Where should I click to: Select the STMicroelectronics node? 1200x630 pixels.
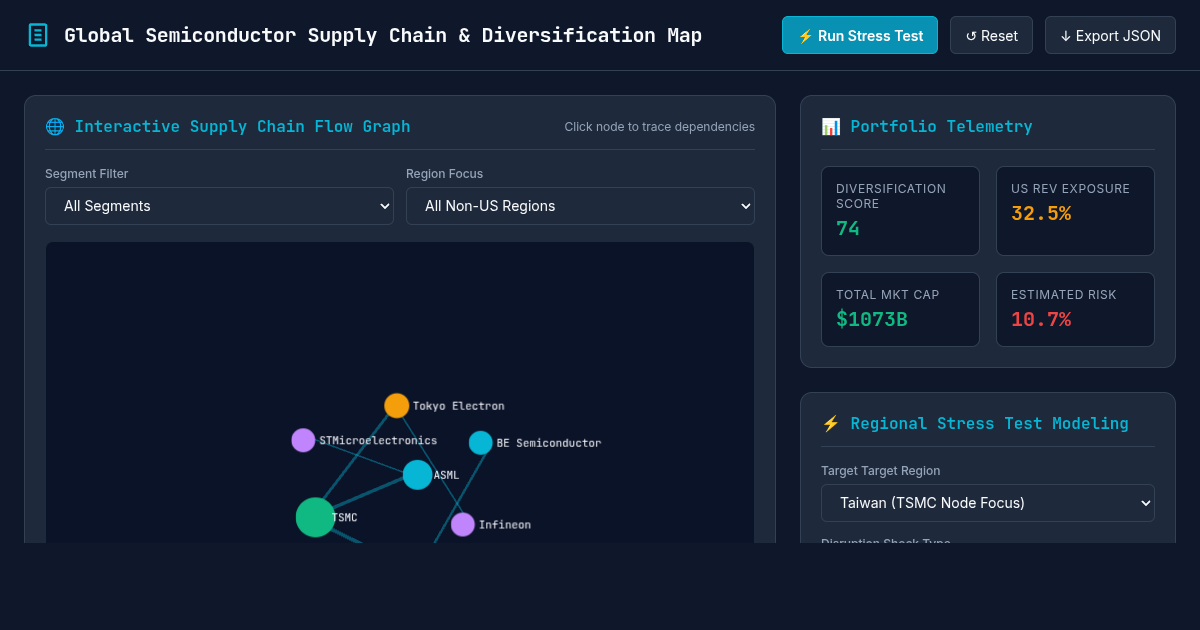click(x=303, y=440)
